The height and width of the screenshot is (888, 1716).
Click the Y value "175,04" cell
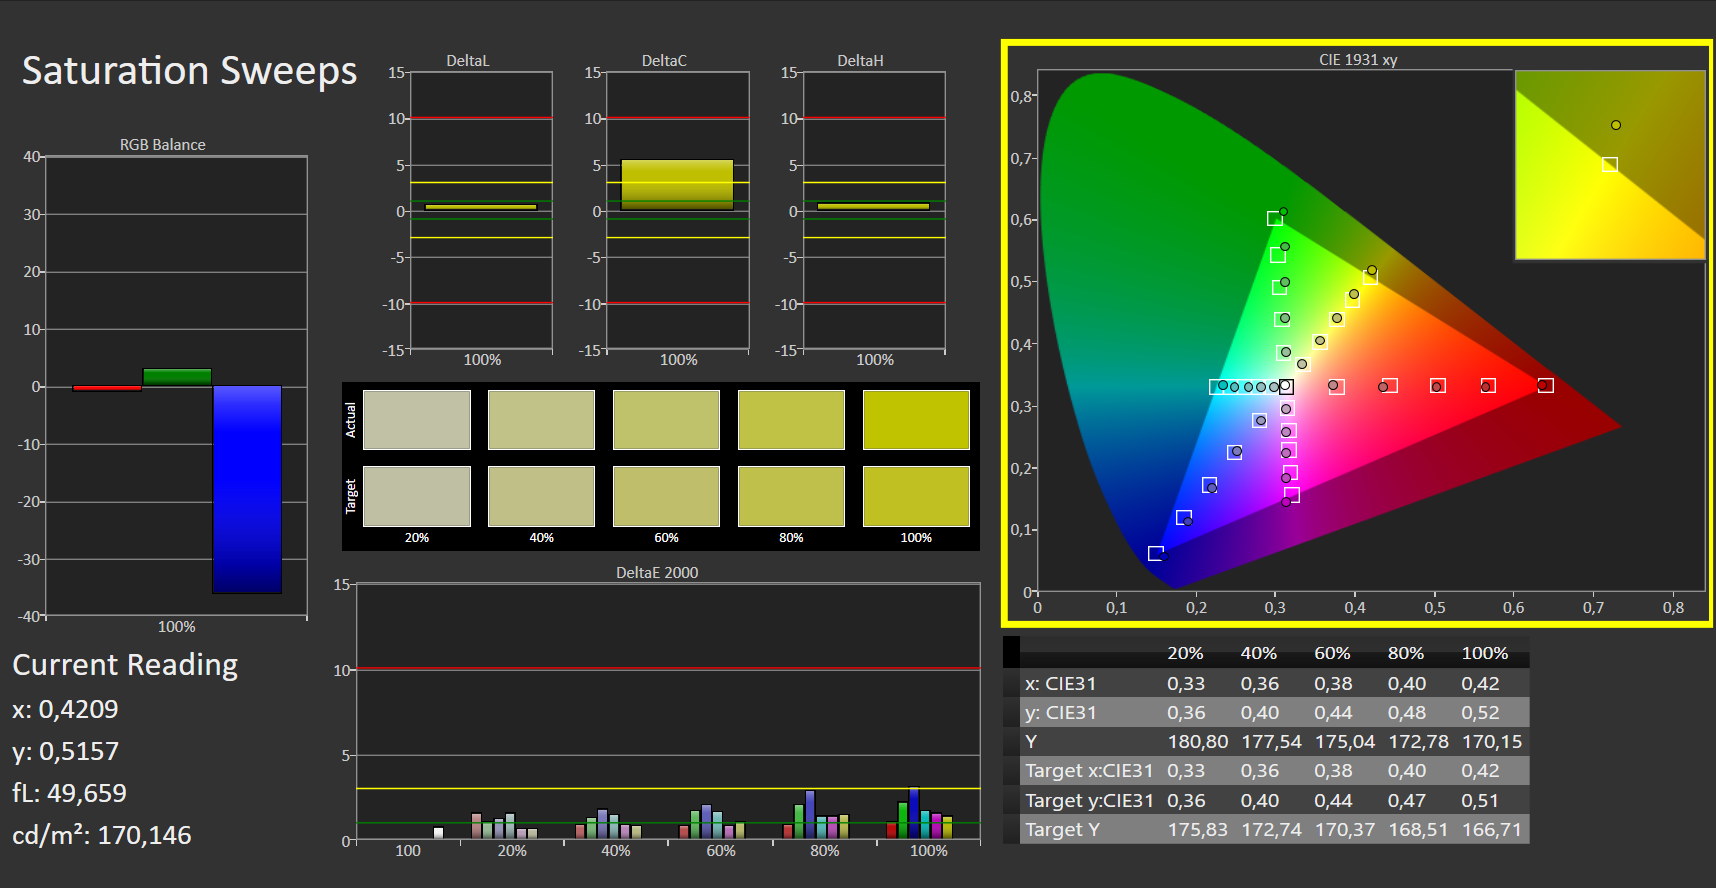pyautogui.click(x=1345, y=742)
